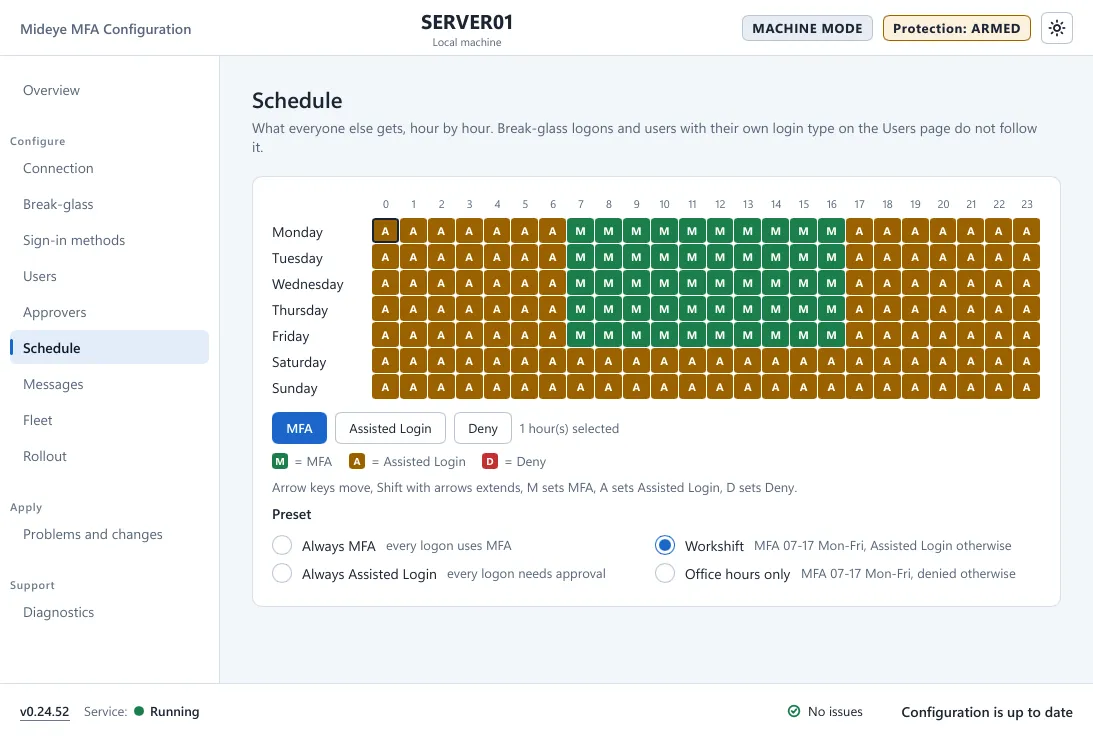Click the Schedule page heading
This screenshot has width=1093, height=739.
(297, 100)
